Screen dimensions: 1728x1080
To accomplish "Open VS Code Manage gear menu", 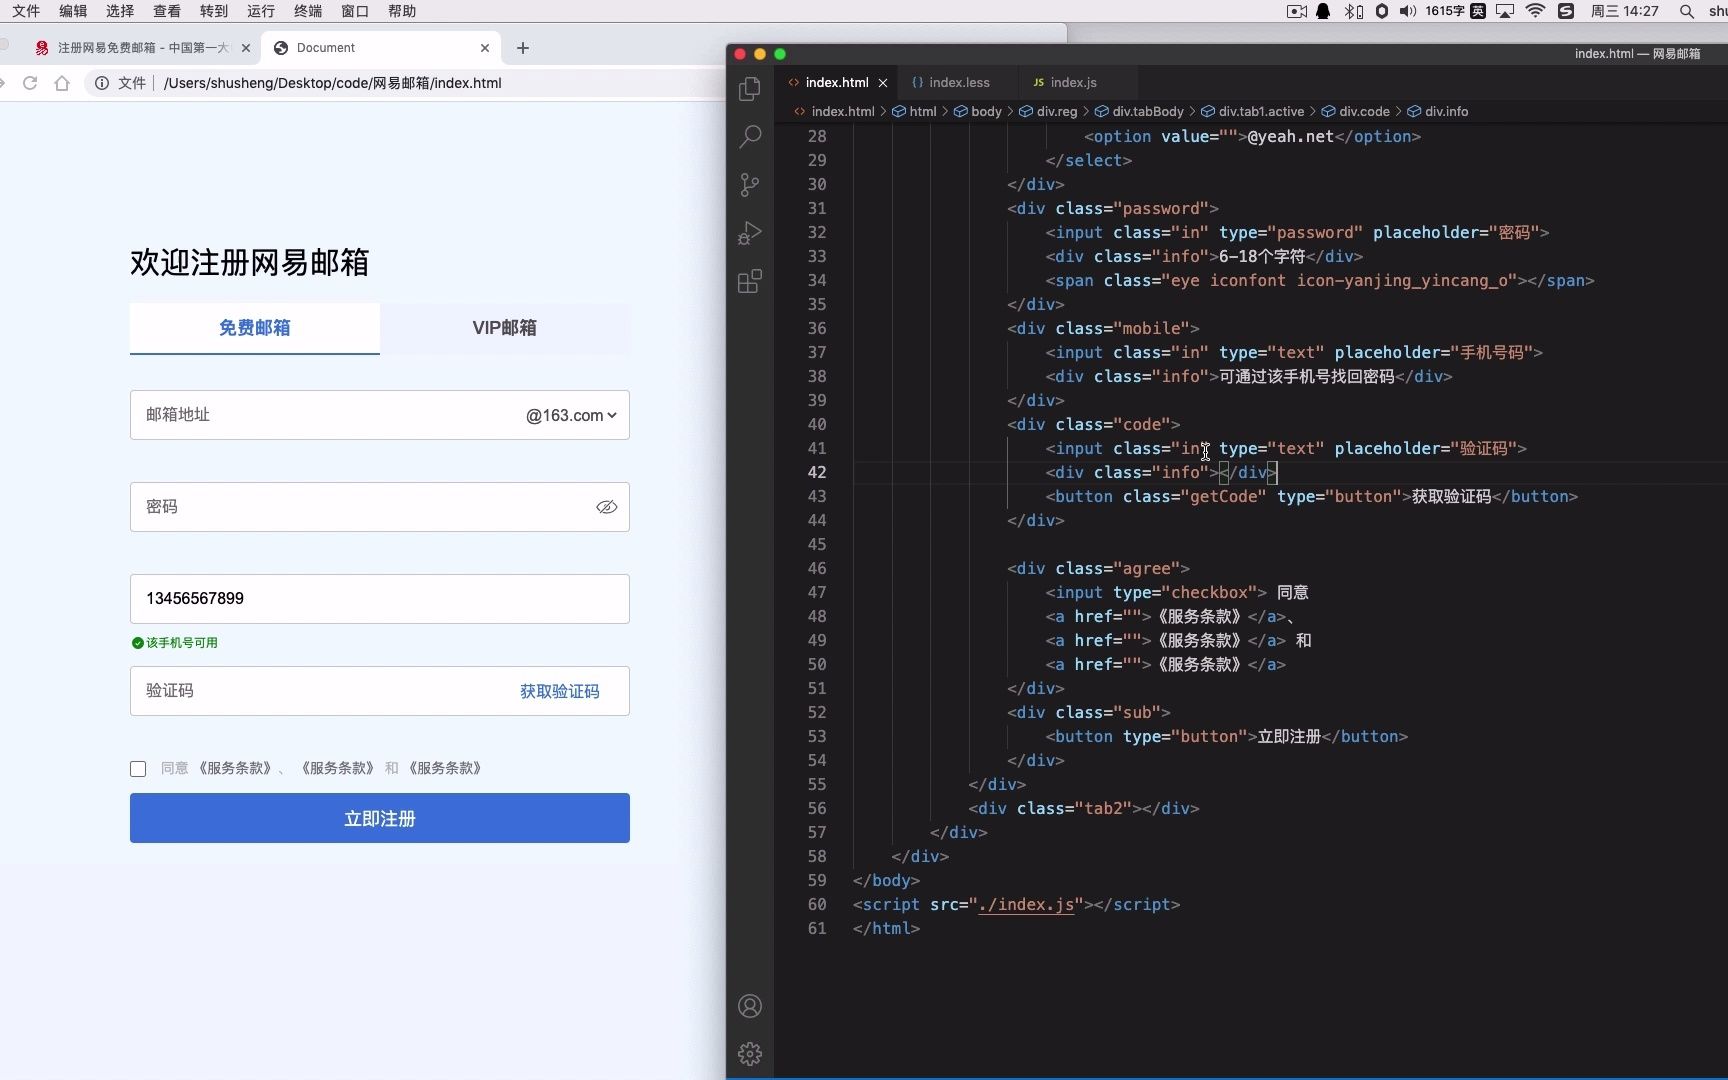I will 749,1054.
